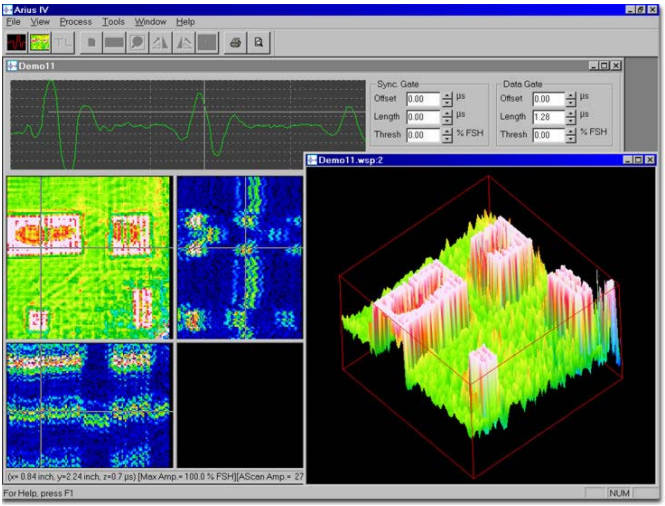
Task: Increase Sync Gate Offset with up arrow
Action: click(447, 96)
